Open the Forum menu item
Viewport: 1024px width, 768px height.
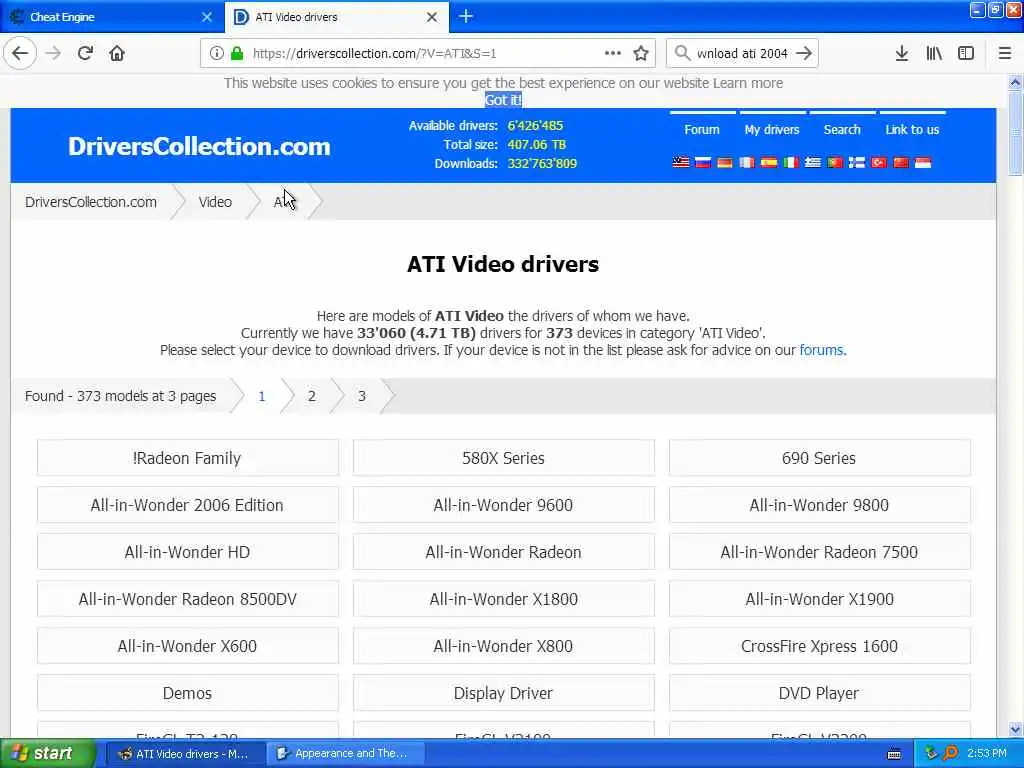[x=702, y=129]
